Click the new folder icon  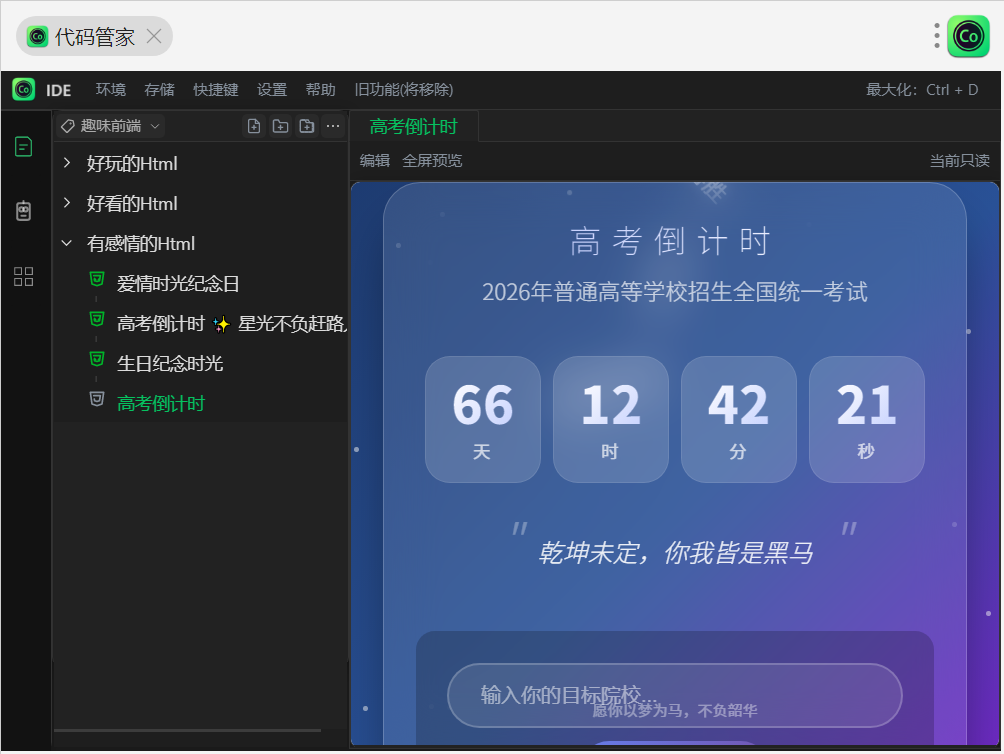(x=280, y=126)
